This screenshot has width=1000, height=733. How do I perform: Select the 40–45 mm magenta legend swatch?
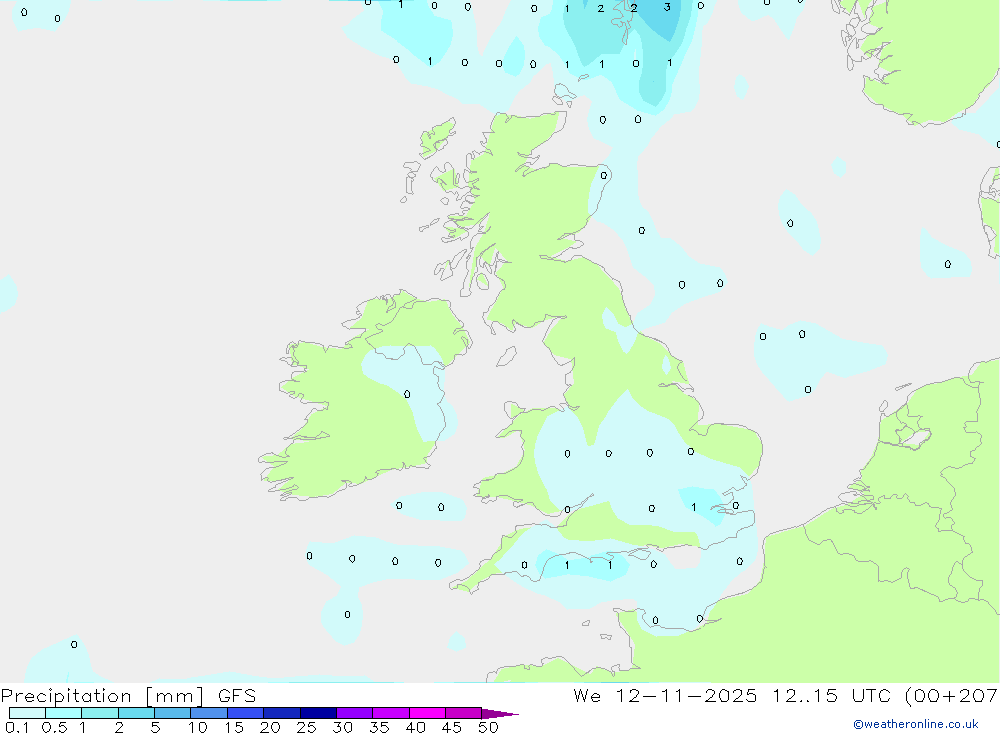[x=427, y=713]
